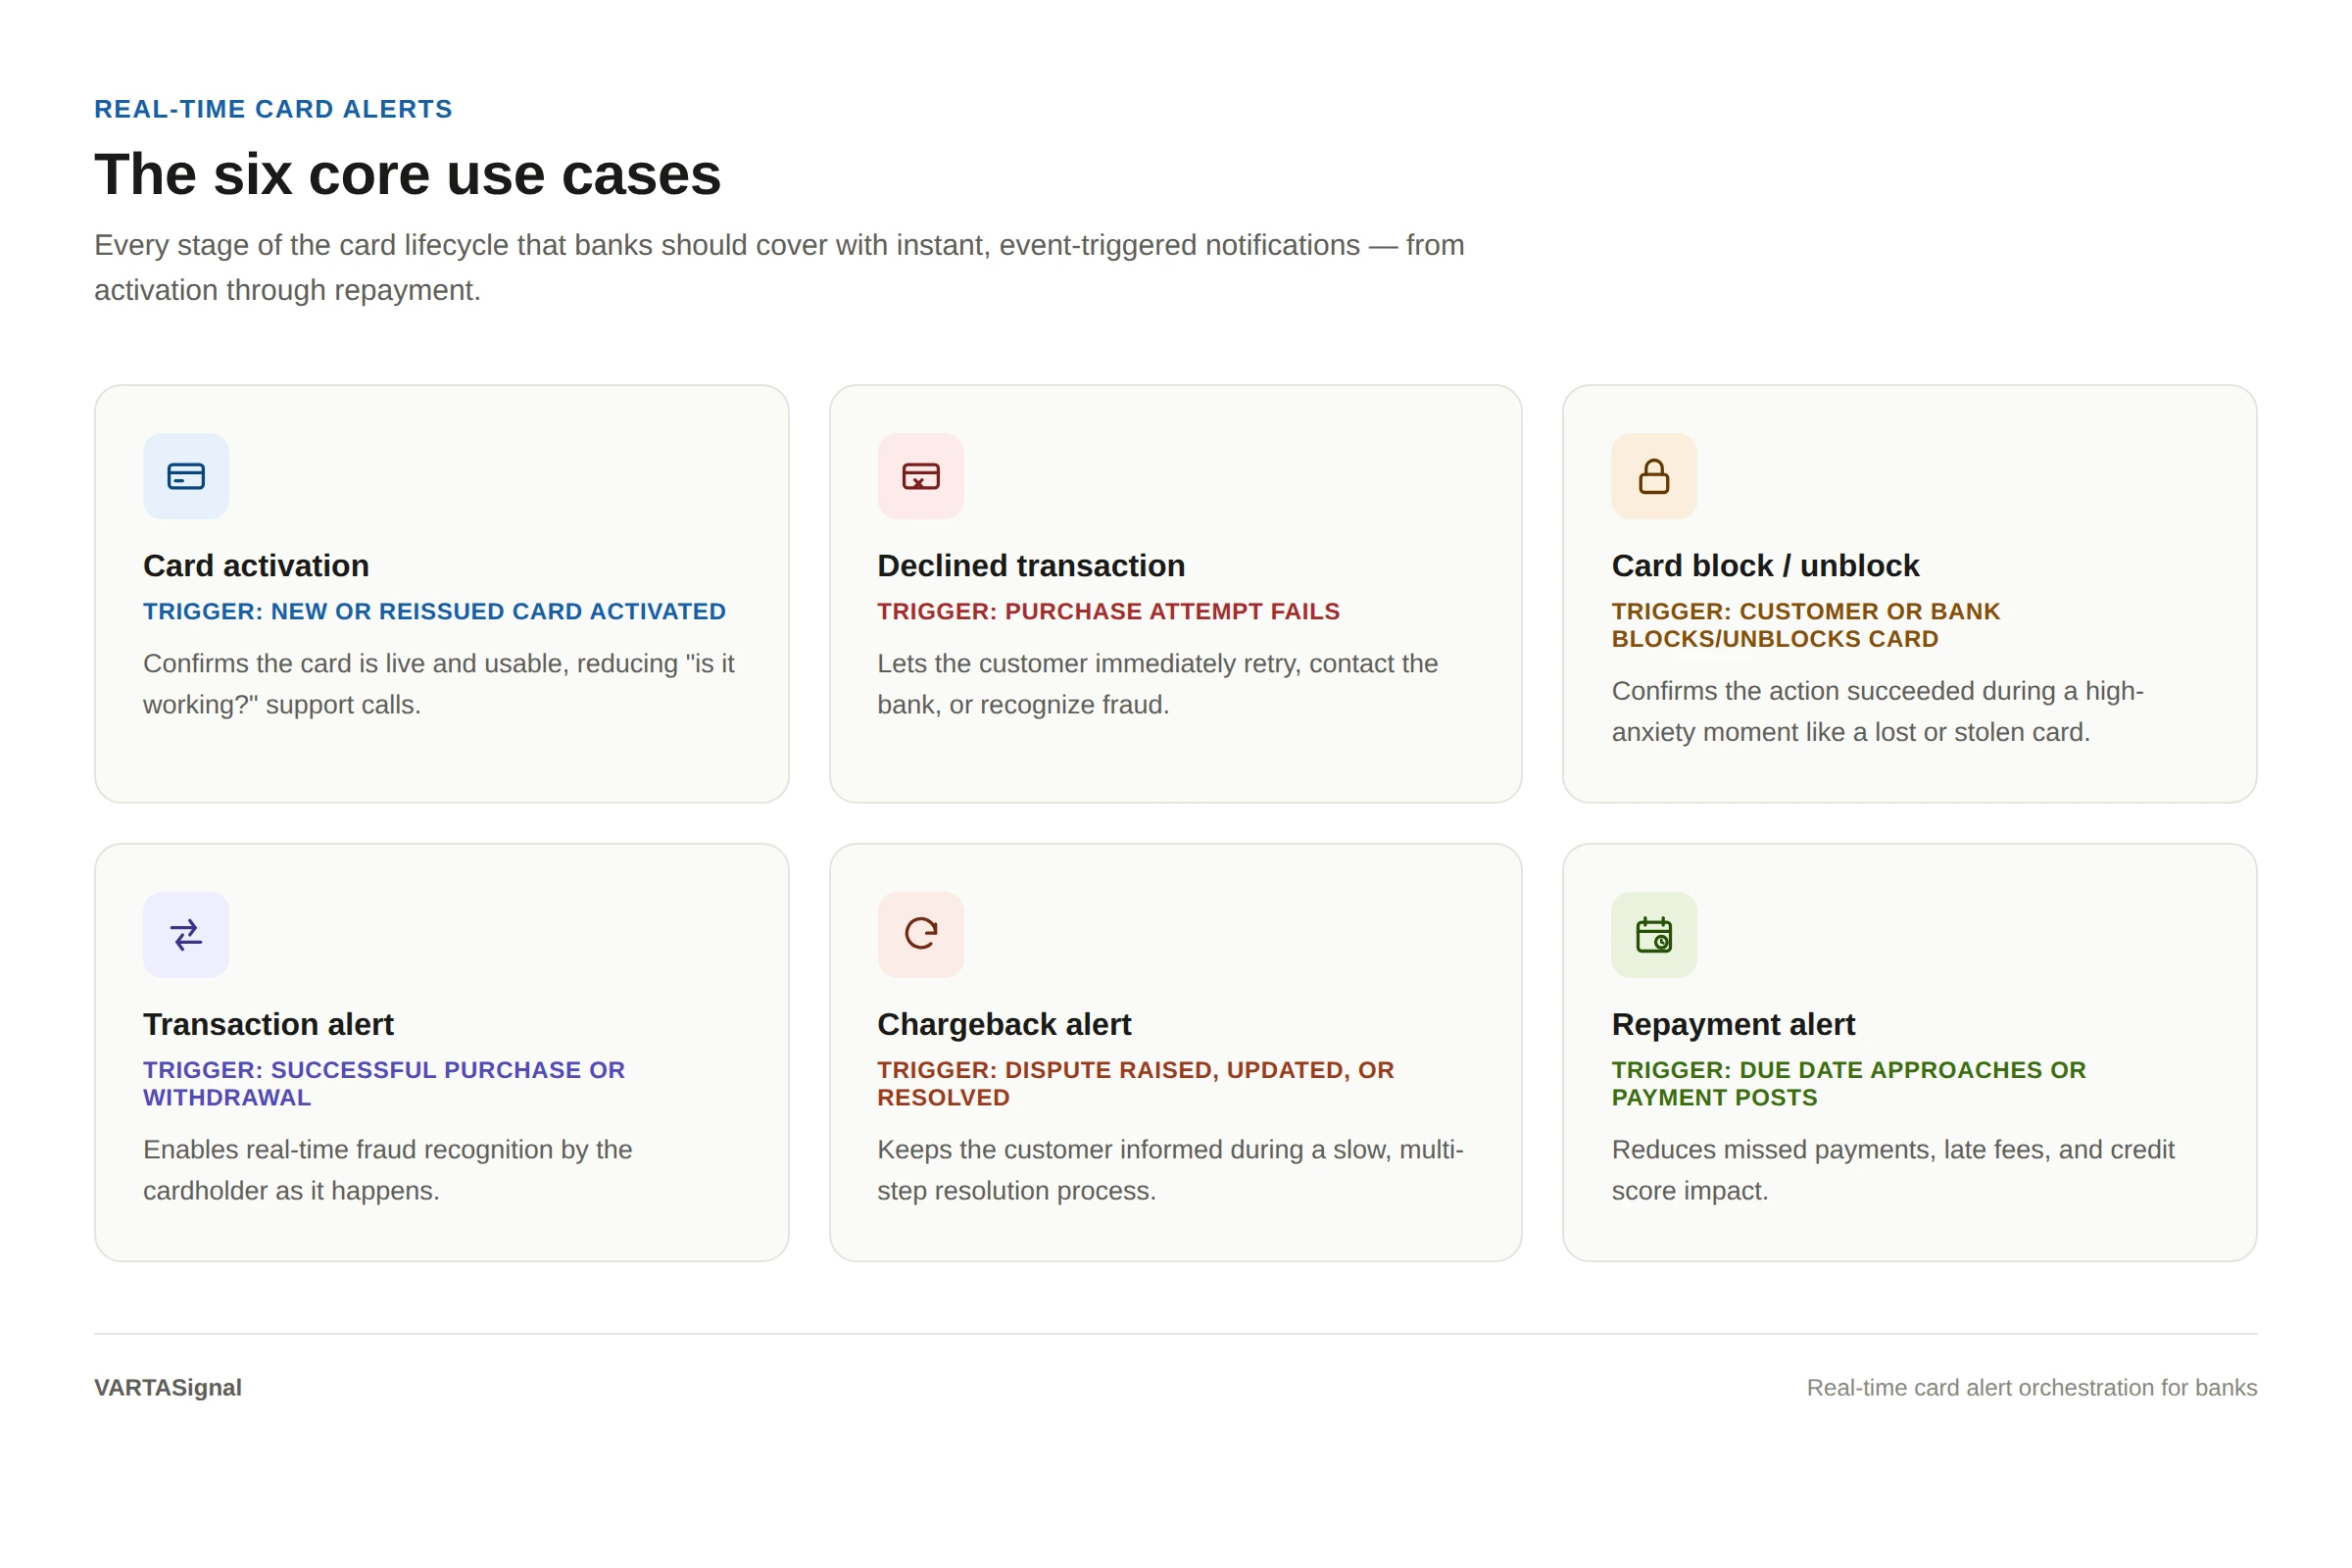Click the swap arrows Transaction alert icon
Screen dimensions: 2352x1568
186,935
